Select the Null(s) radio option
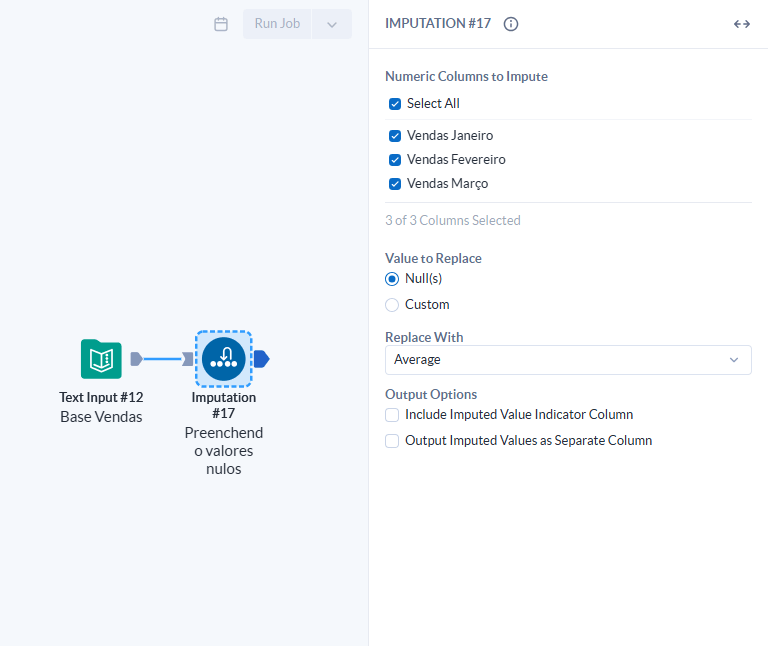768x646 pixels. click(392, 279)
